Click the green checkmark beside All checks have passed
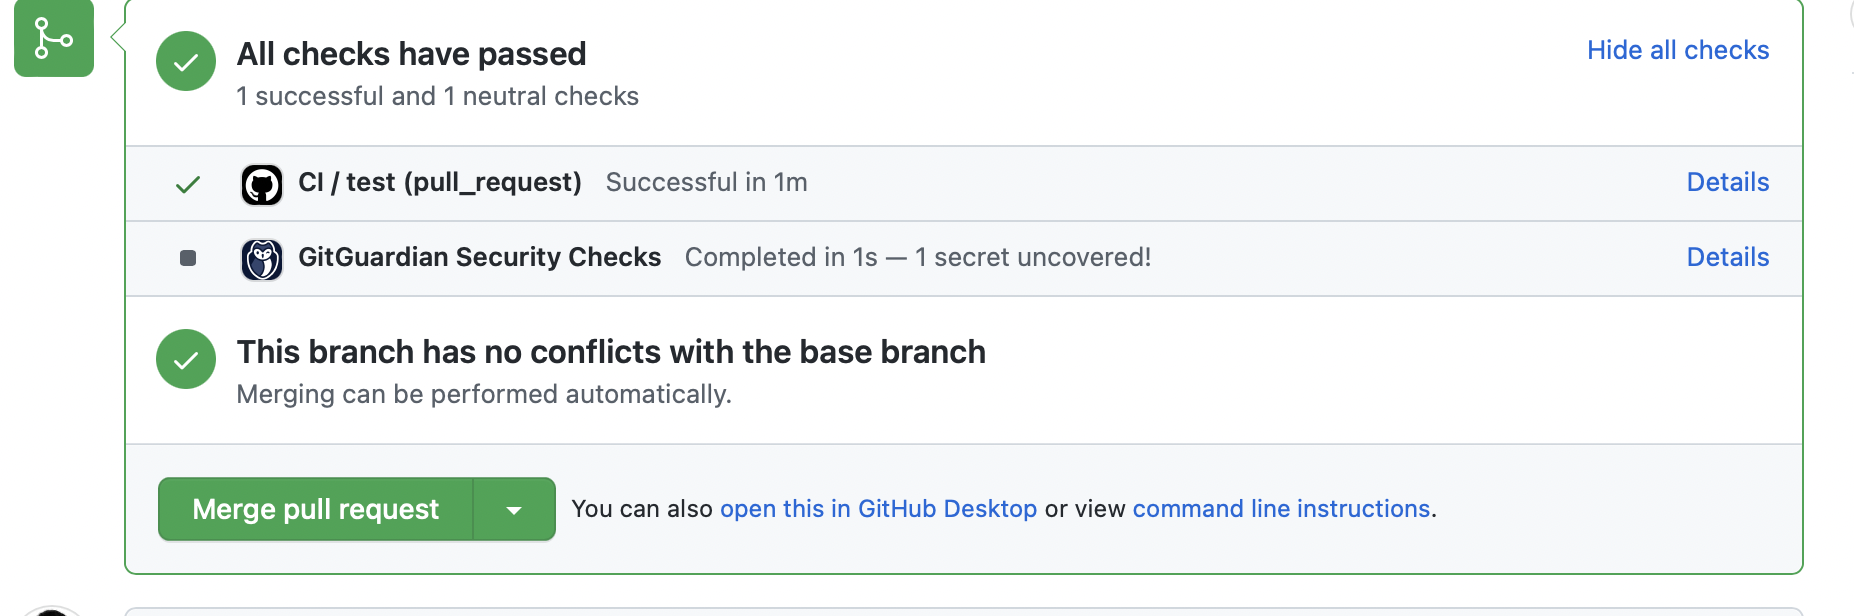Screen dimensions: 1854x616 [x=185, y=60]
